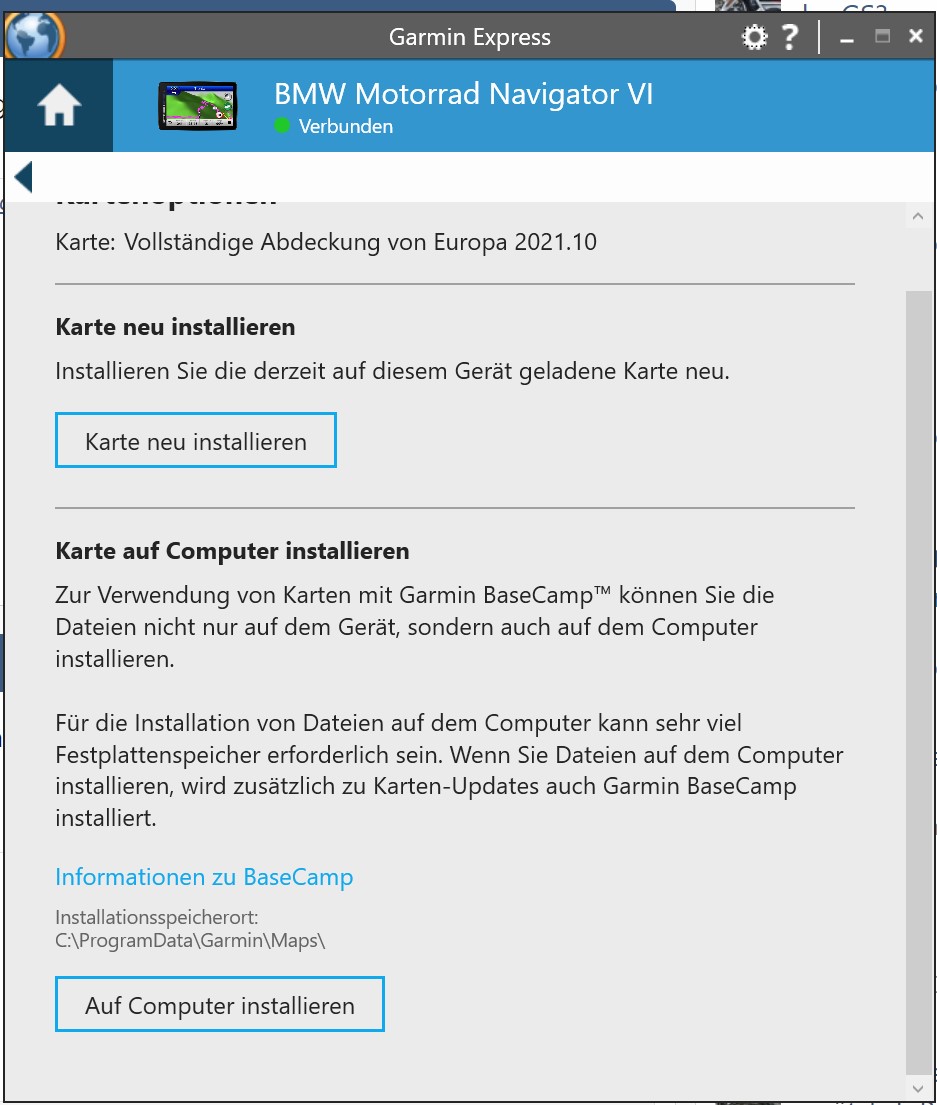This screenshot has width=937, height=1105.
Task: Open help with the question mark icon
Action: (790, 38)
